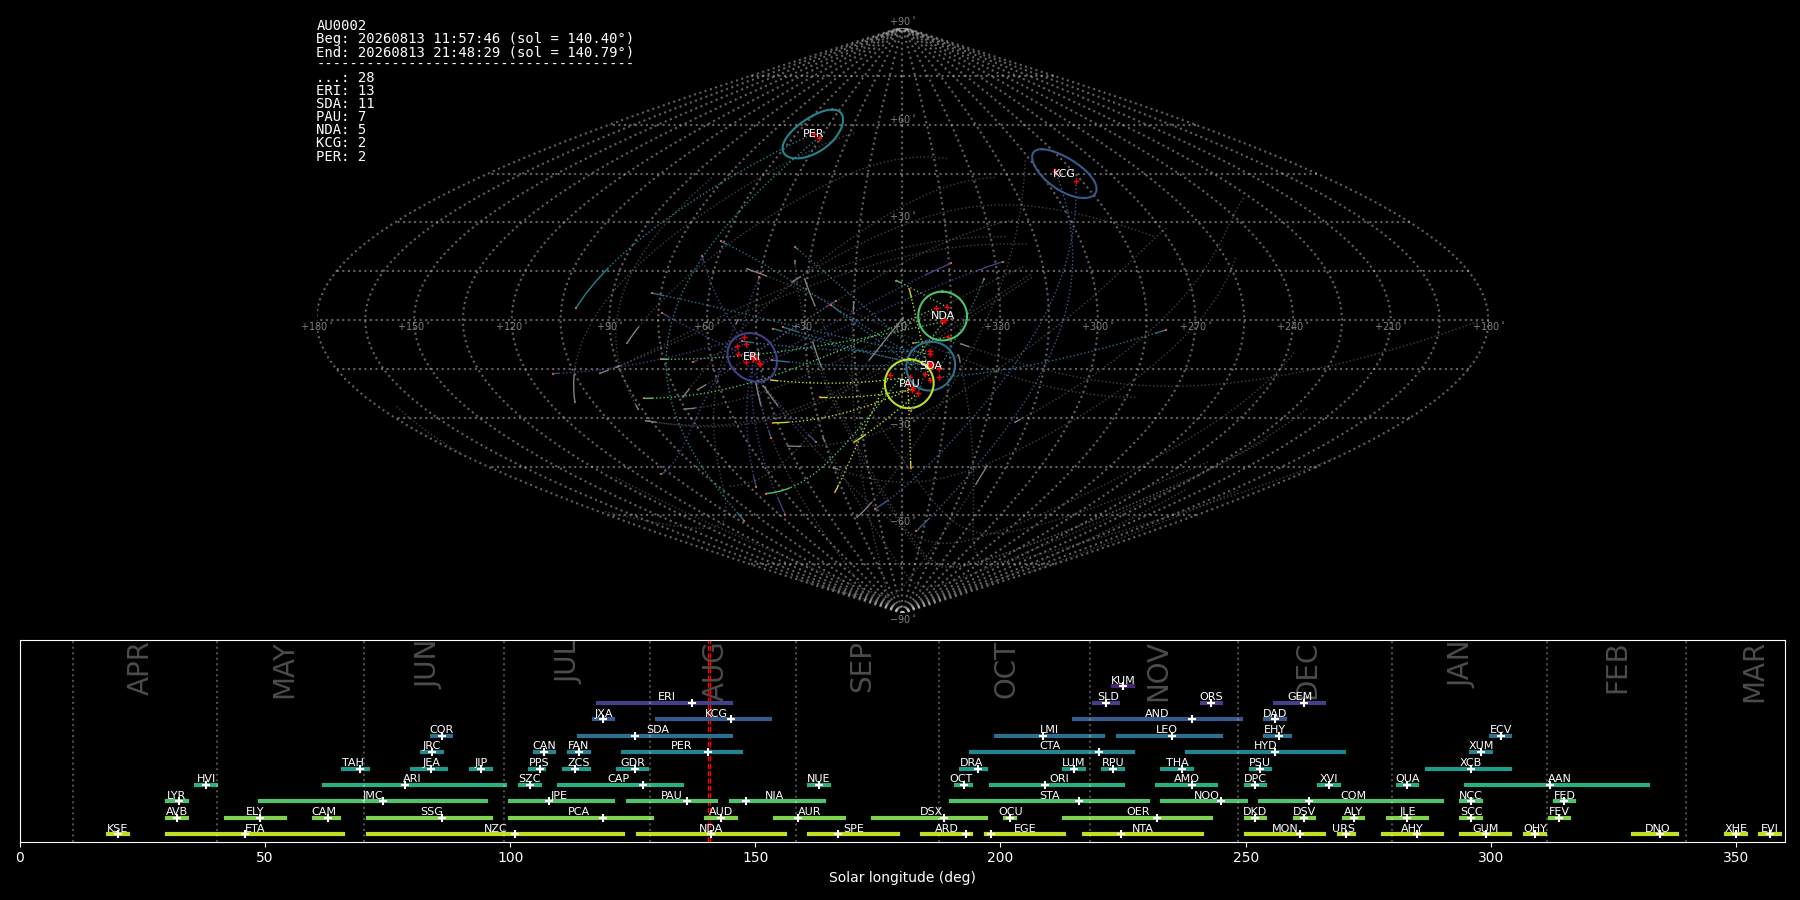Select the 'SDA: 11' count entry

[x=345, y=104]
